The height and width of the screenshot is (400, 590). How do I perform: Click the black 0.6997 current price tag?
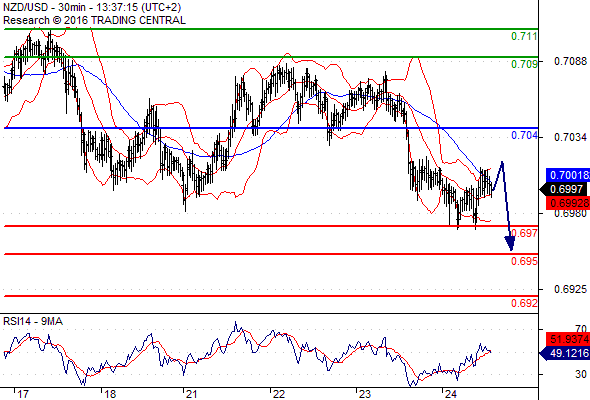(564, 189)
